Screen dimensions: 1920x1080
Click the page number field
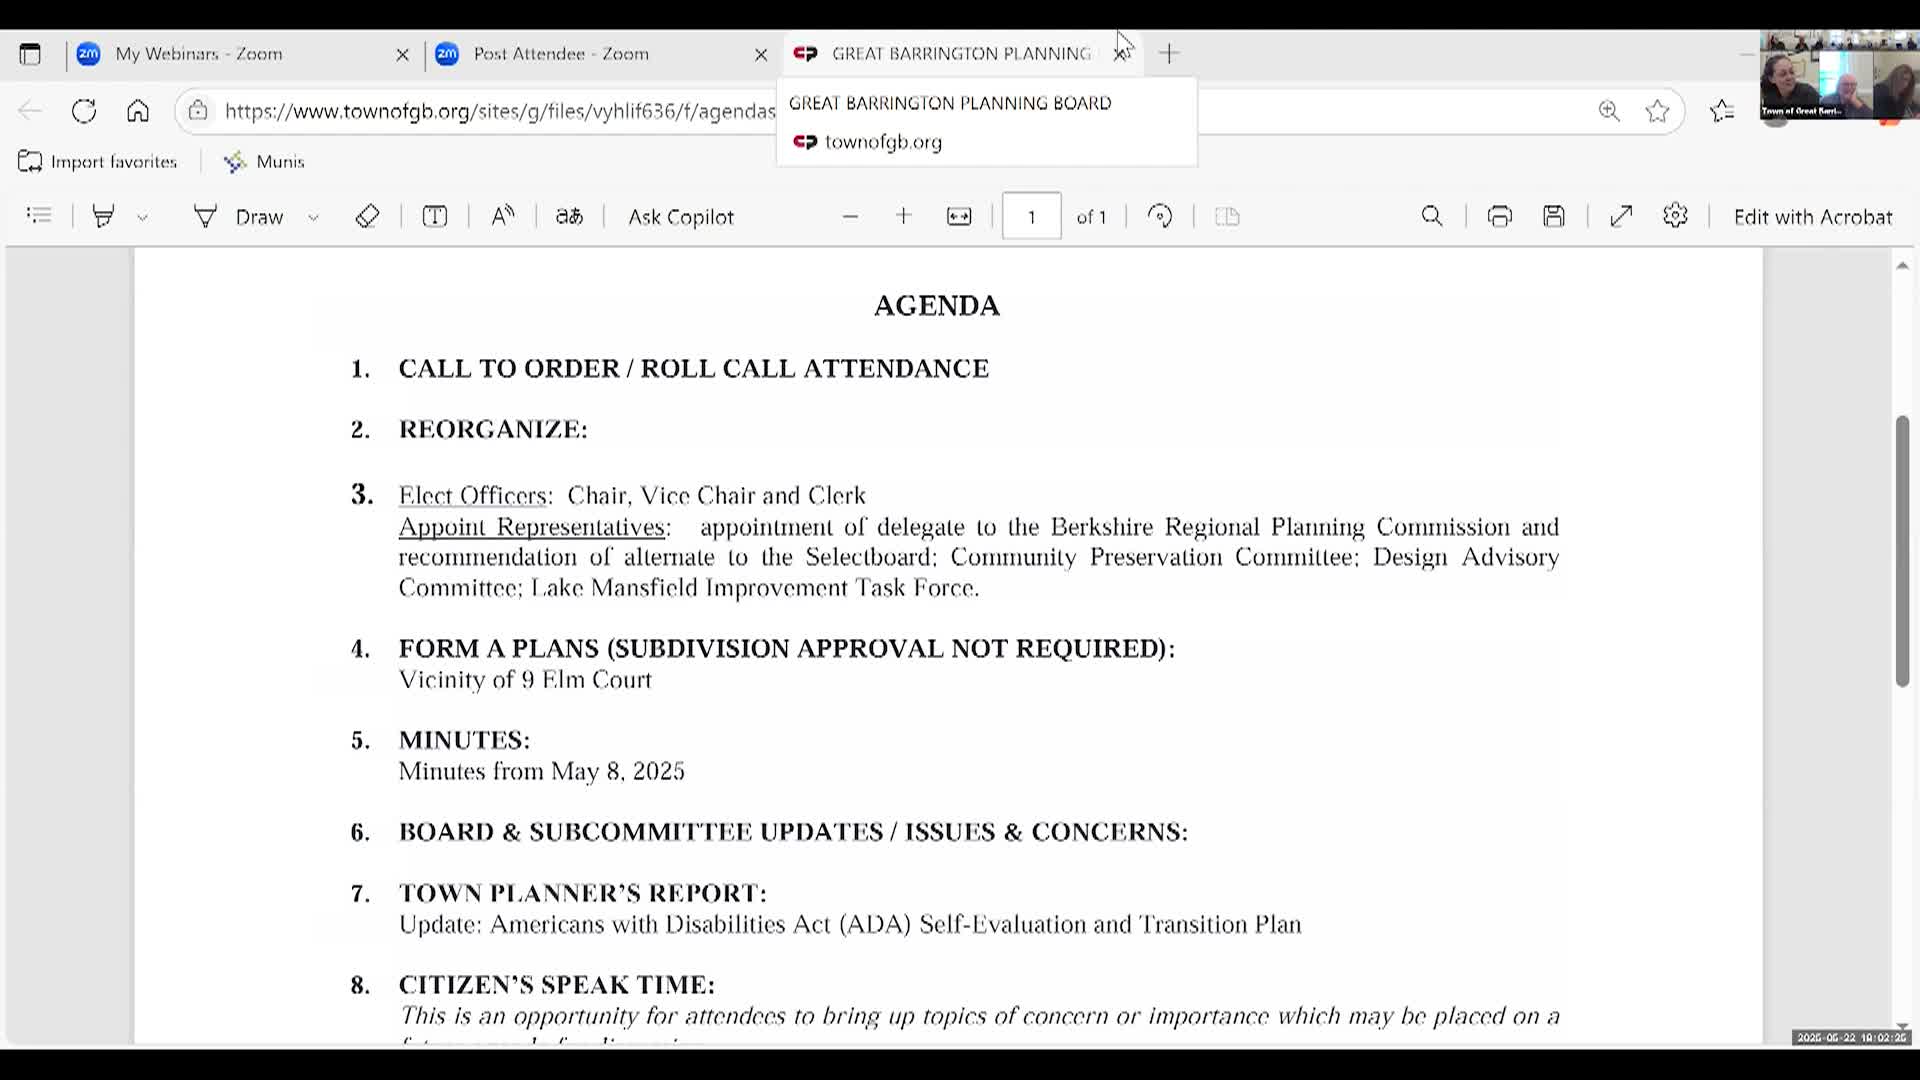click(1031, 216)
